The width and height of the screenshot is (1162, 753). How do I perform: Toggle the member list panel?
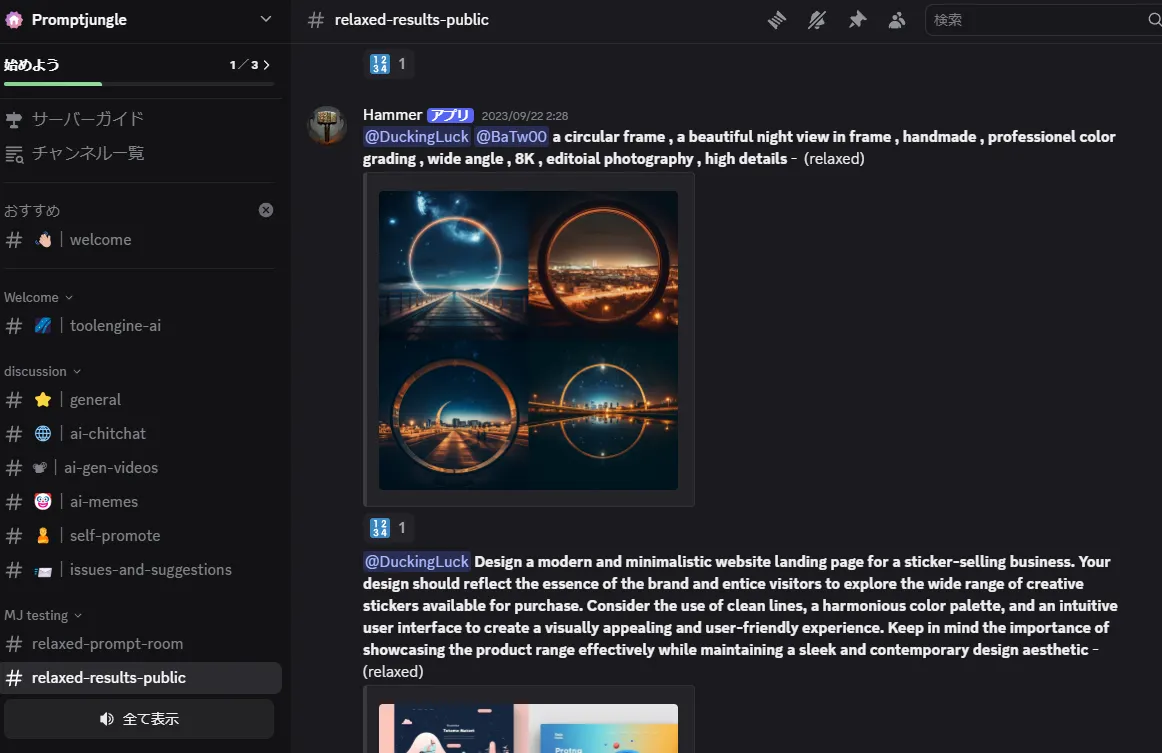pos(897,20)
